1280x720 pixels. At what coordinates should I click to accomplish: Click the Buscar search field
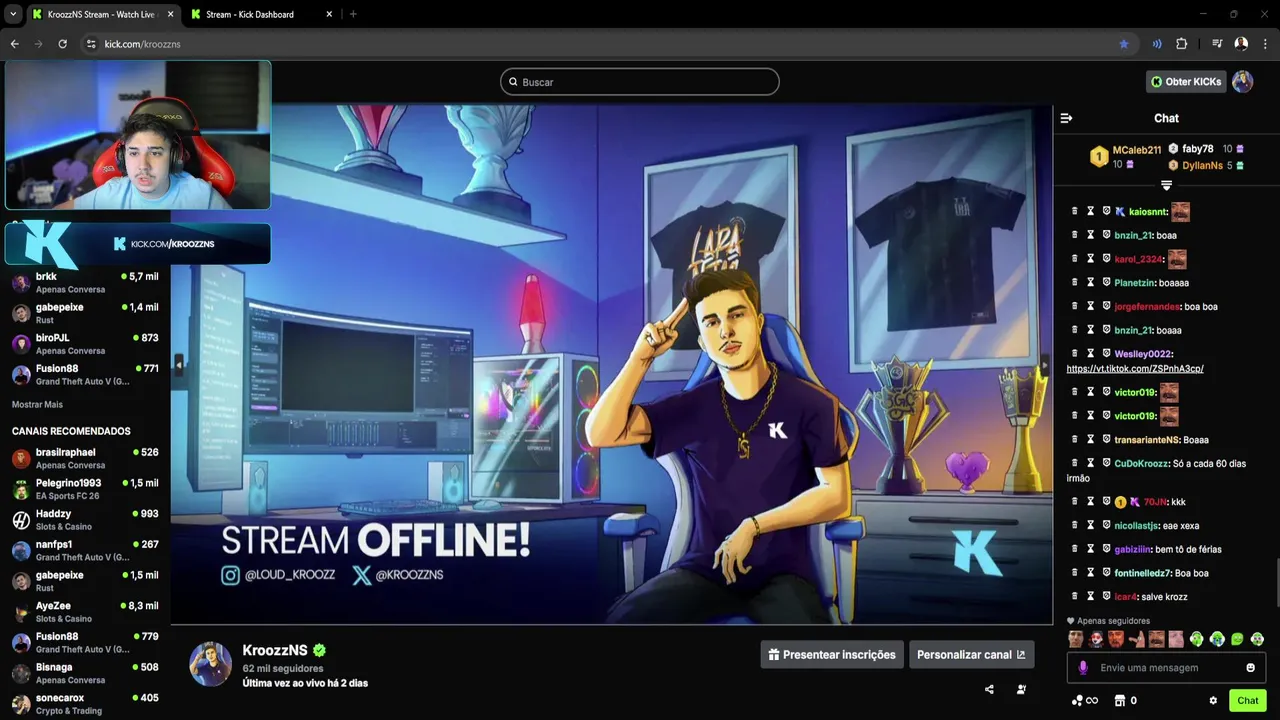pos(640,82)
